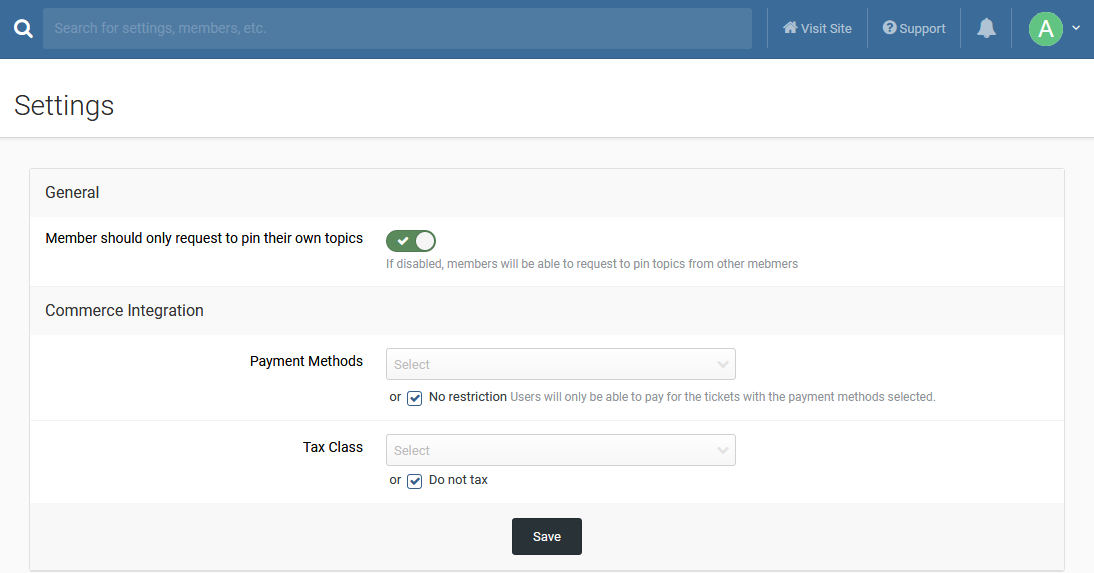Click the question mark Support icon

890,27
